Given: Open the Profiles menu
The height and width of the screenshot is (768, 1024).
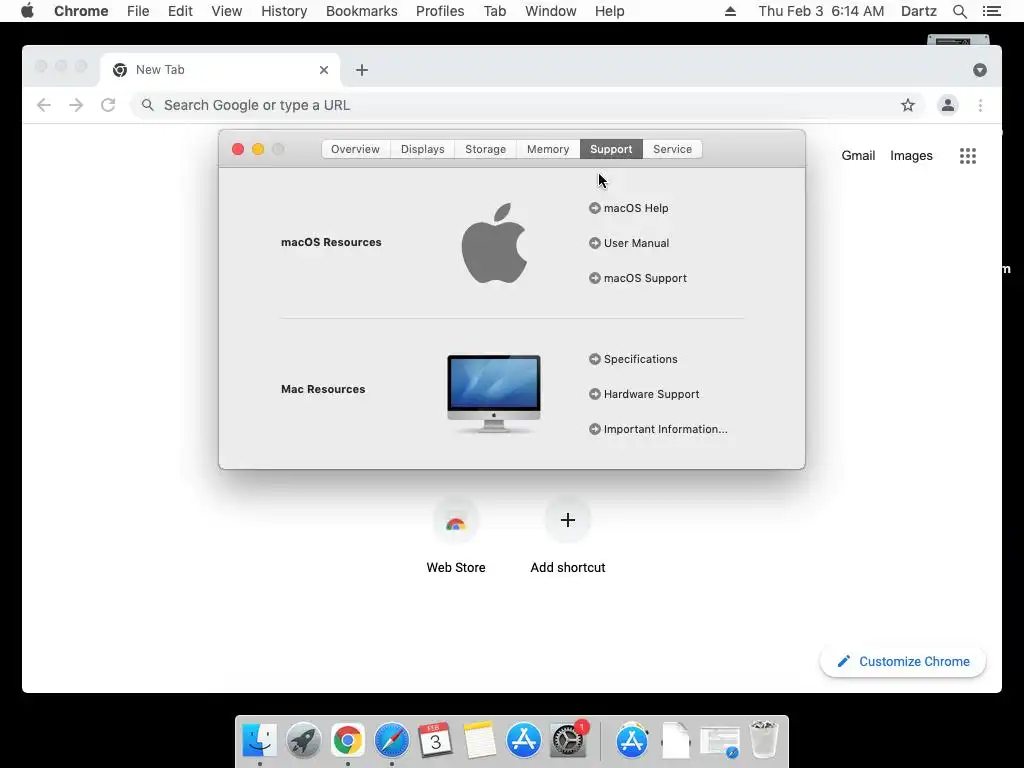Looking at the screenshot, I should coord(440,11).
